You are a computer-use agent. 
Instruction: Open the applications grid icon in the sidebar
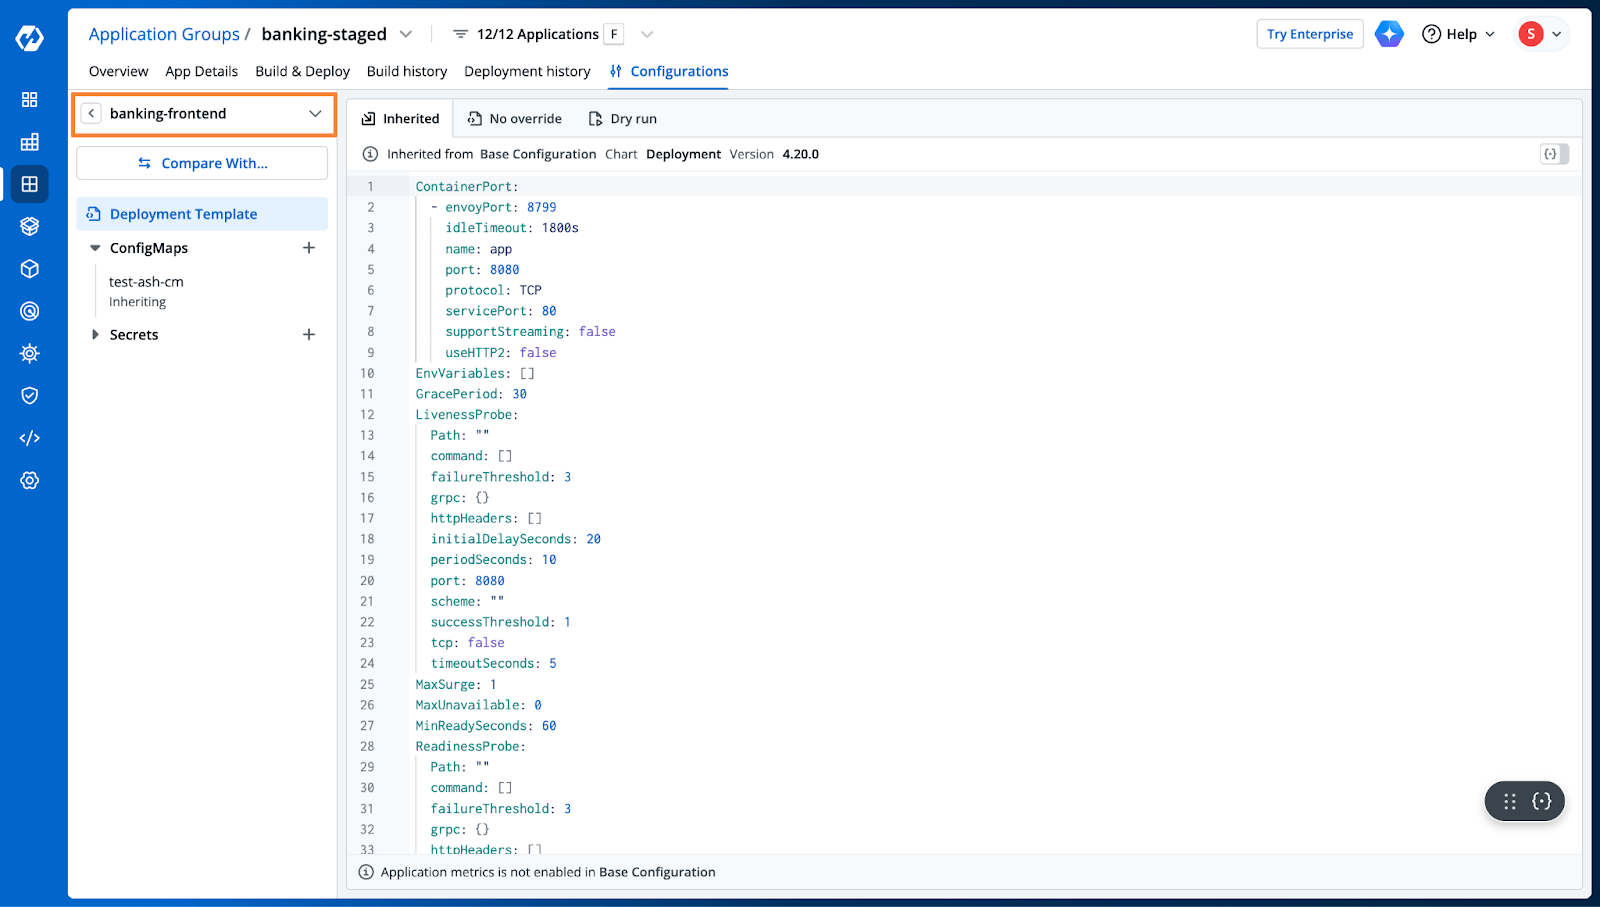click(30, 100)
